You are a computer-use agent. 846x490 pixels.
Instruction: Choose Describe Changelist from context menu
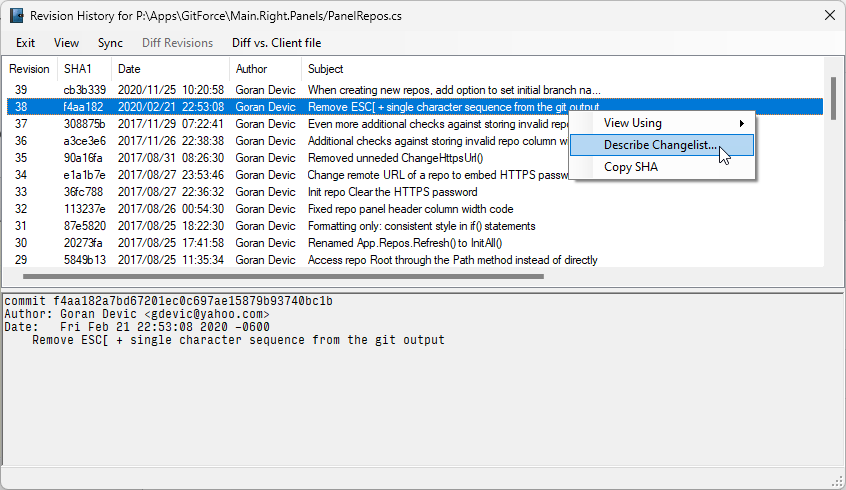pos(660,145)
